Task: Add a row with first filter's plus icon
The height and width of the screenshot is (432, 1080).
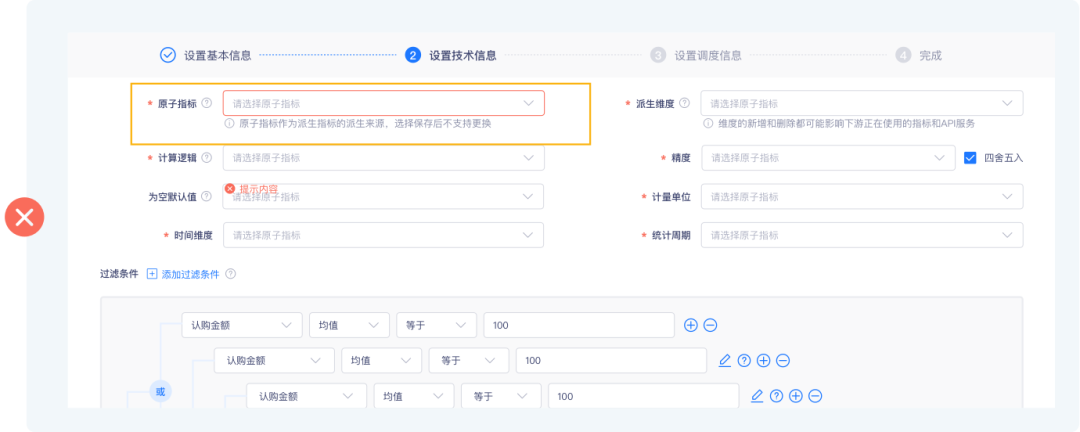Action: point(691,325)
